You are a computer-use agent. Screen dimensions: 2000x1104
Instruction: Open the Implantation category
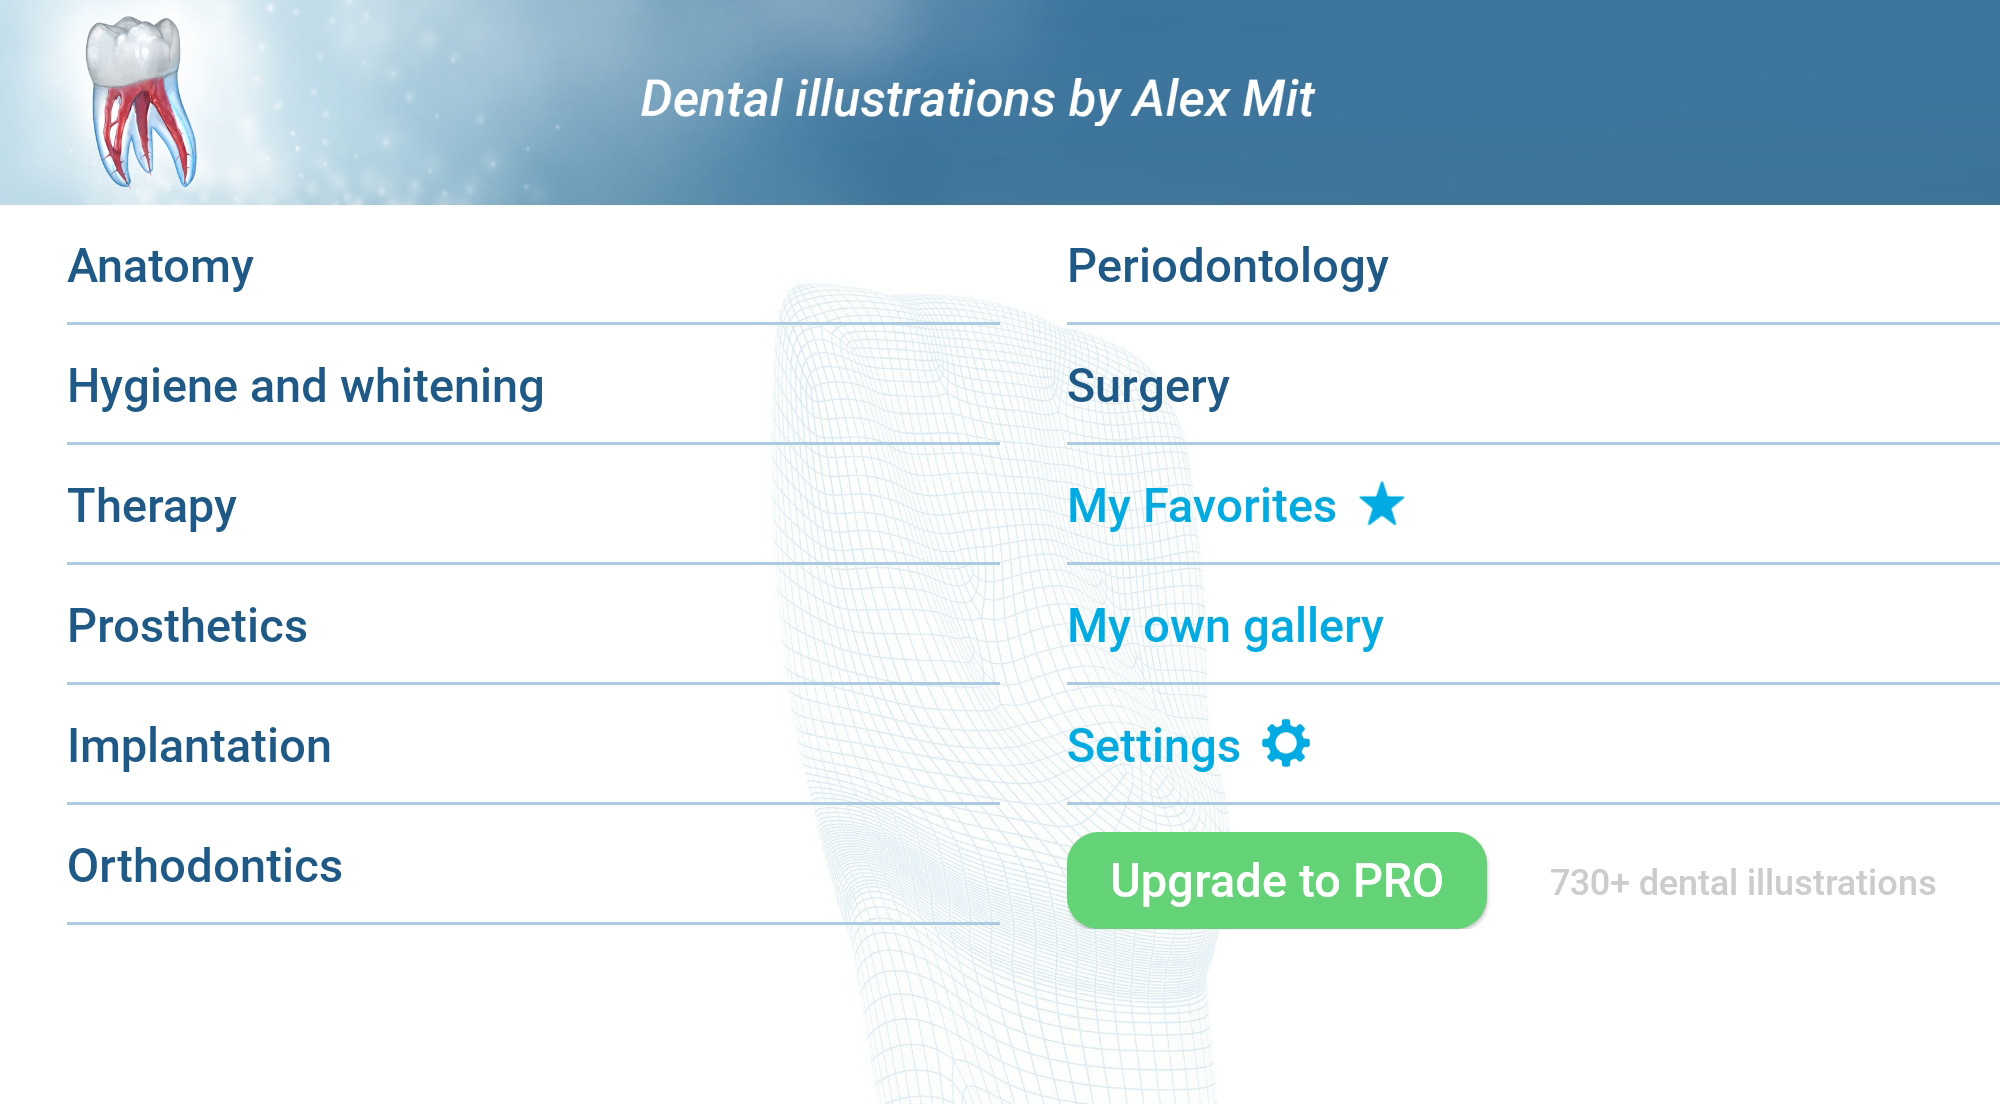533,746
